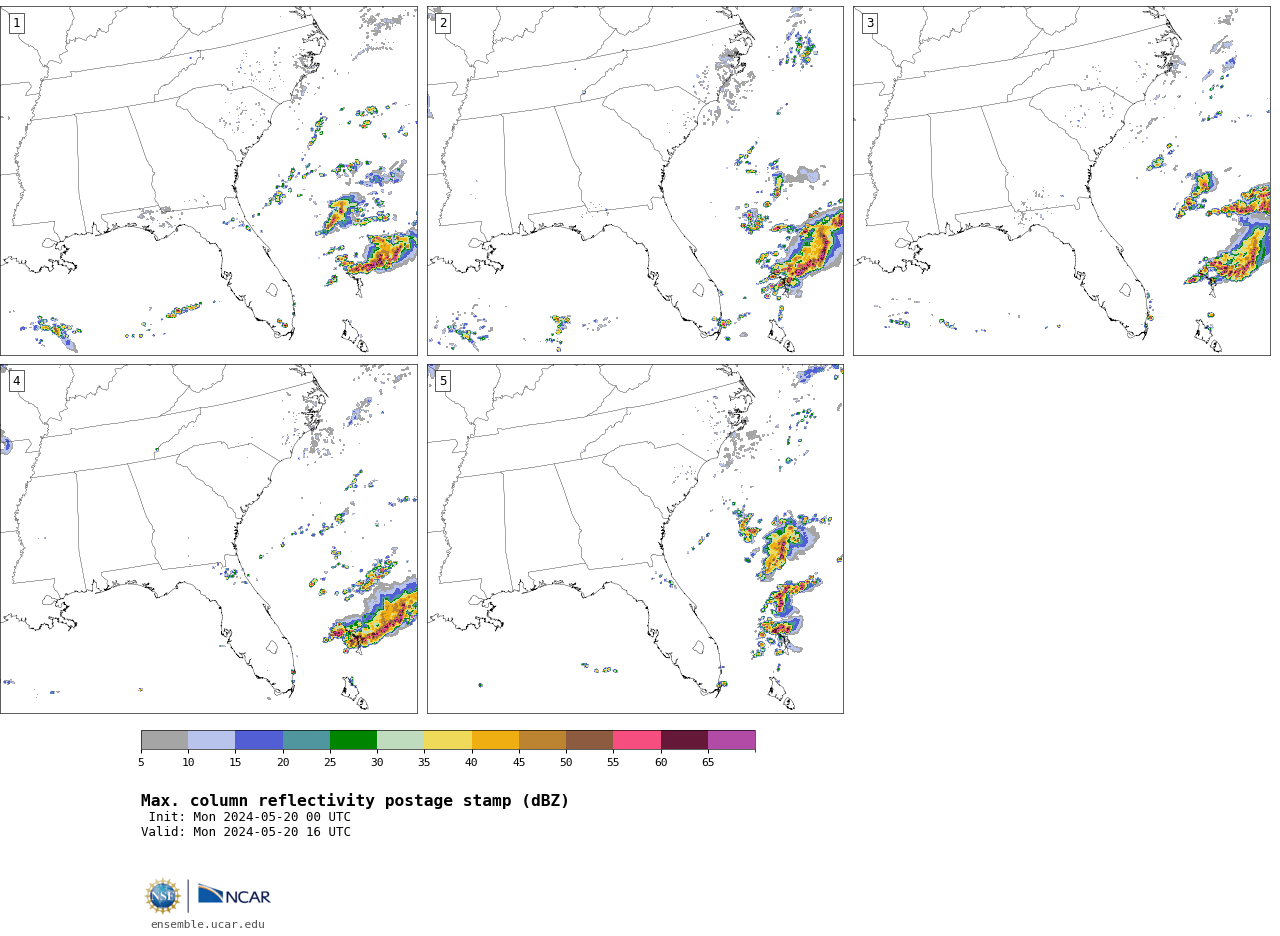This screenshot has width=1280, height=936.
Task: Click the maroon 60-65 dBZ swatch
Action: 684,740
